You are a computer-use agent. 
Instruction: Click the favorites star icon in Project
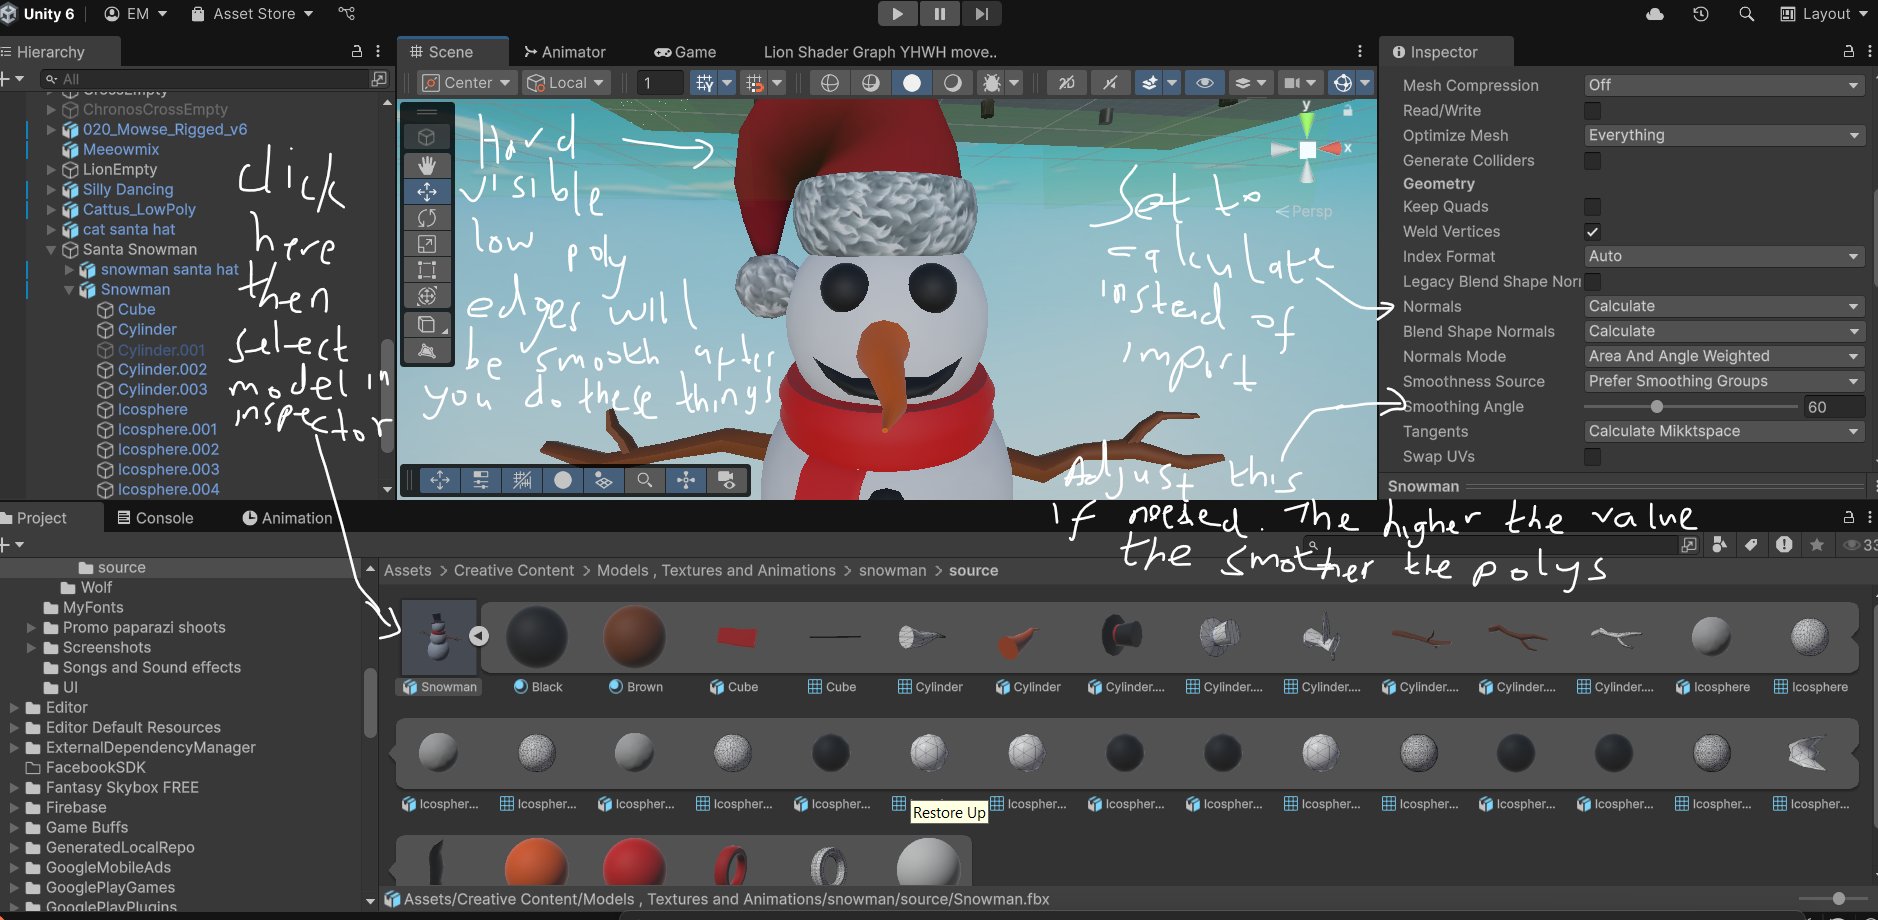pyautogui.click(x=1817, y=544)
